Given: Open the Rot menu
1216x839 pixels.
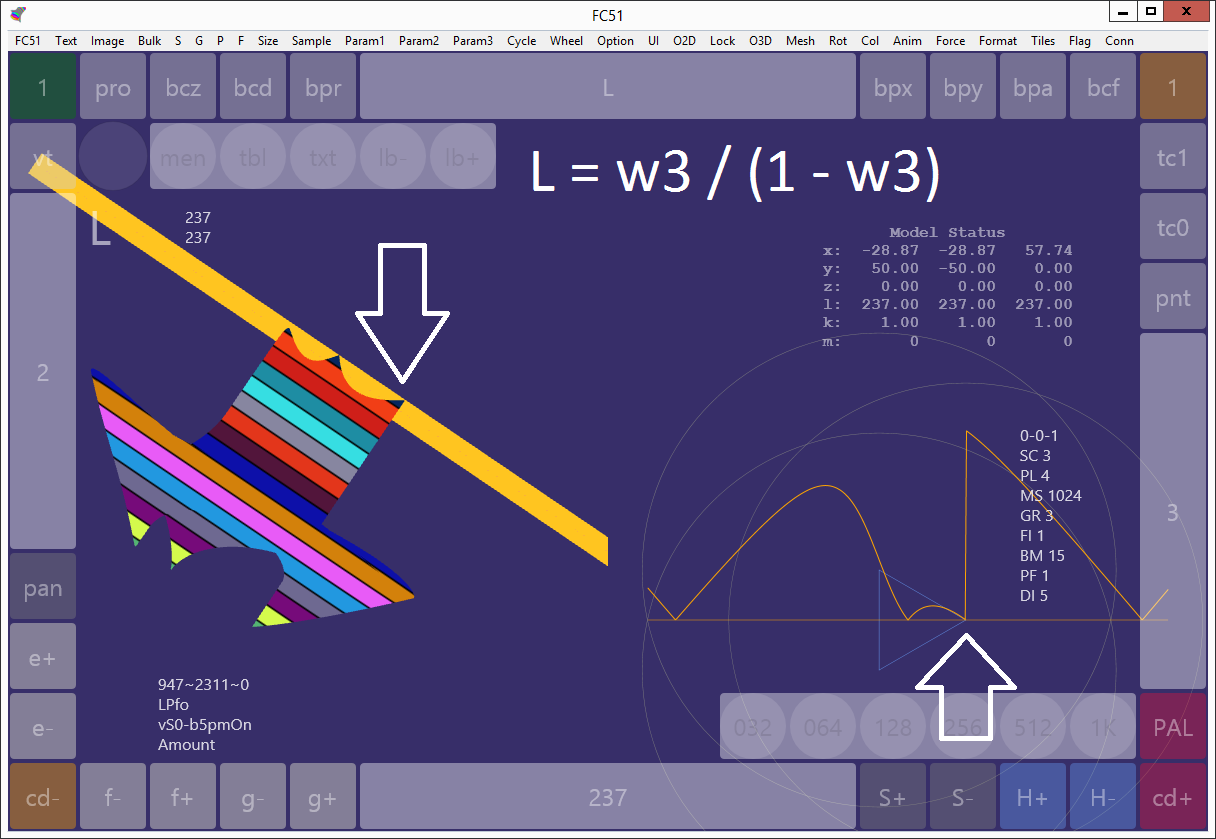Looking at the screenshot, I should click(838, 41).
